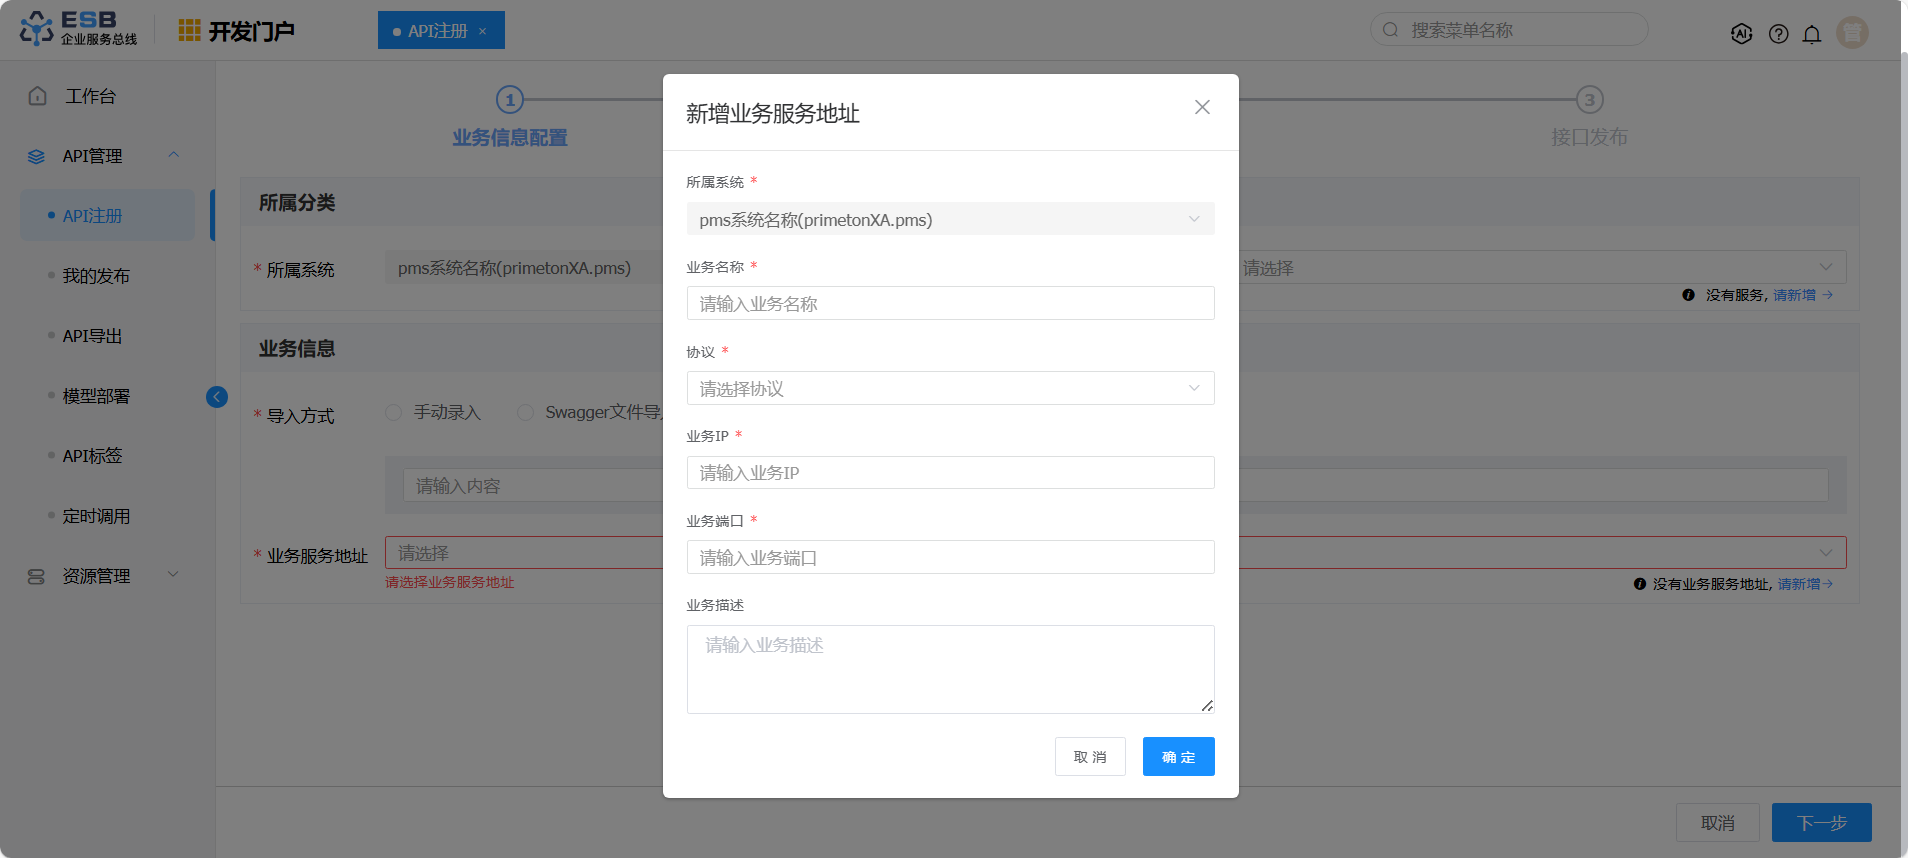Expand the 资源管理 menu
Screen dimensions: 1908x858
174,575
